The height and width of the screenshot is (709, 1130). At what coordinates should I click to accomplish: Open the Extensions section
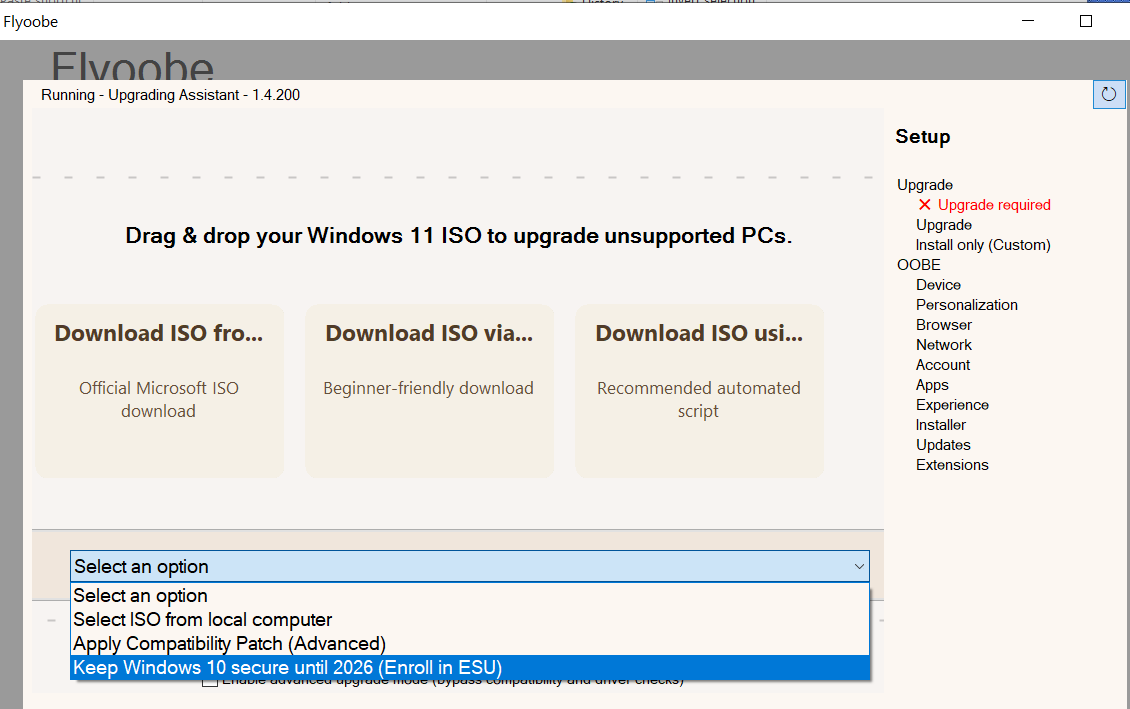(951, 465)
